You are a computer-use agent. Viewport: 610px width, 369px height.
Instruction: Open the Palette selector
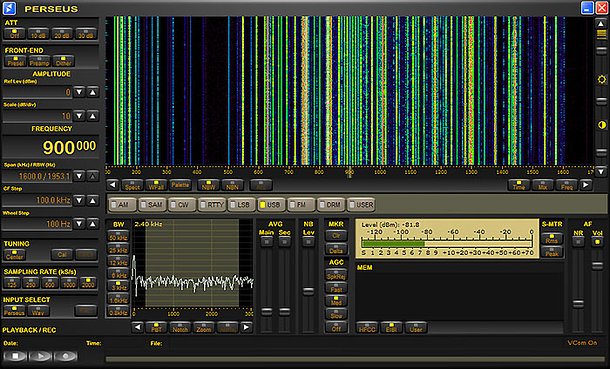tap(180, 185)
